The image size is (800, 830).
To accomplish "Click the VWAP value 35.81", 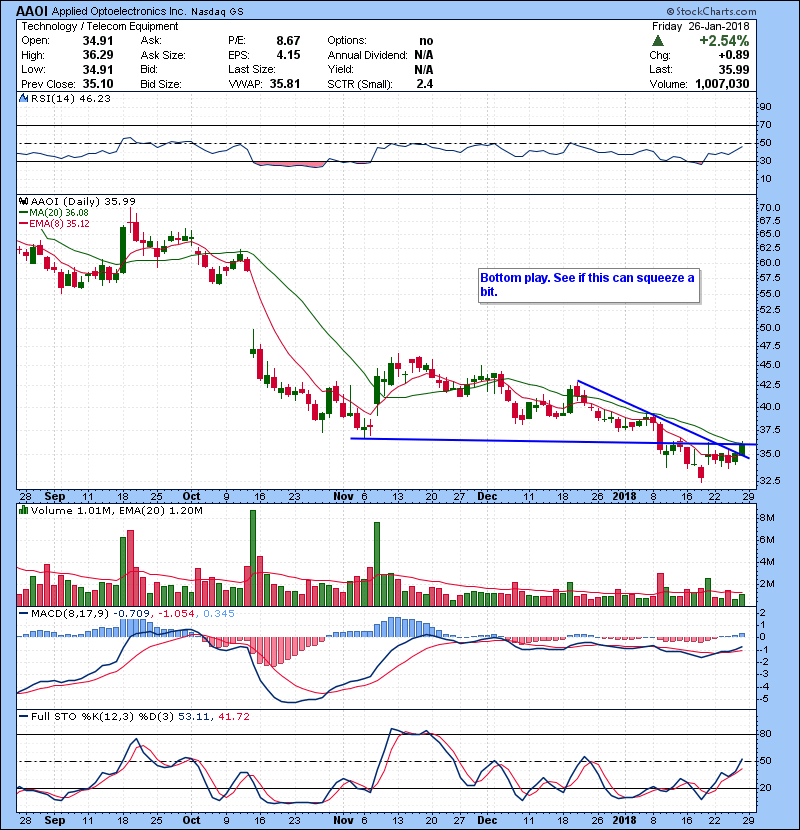I will pyautogui.click(x=285, y=84).
